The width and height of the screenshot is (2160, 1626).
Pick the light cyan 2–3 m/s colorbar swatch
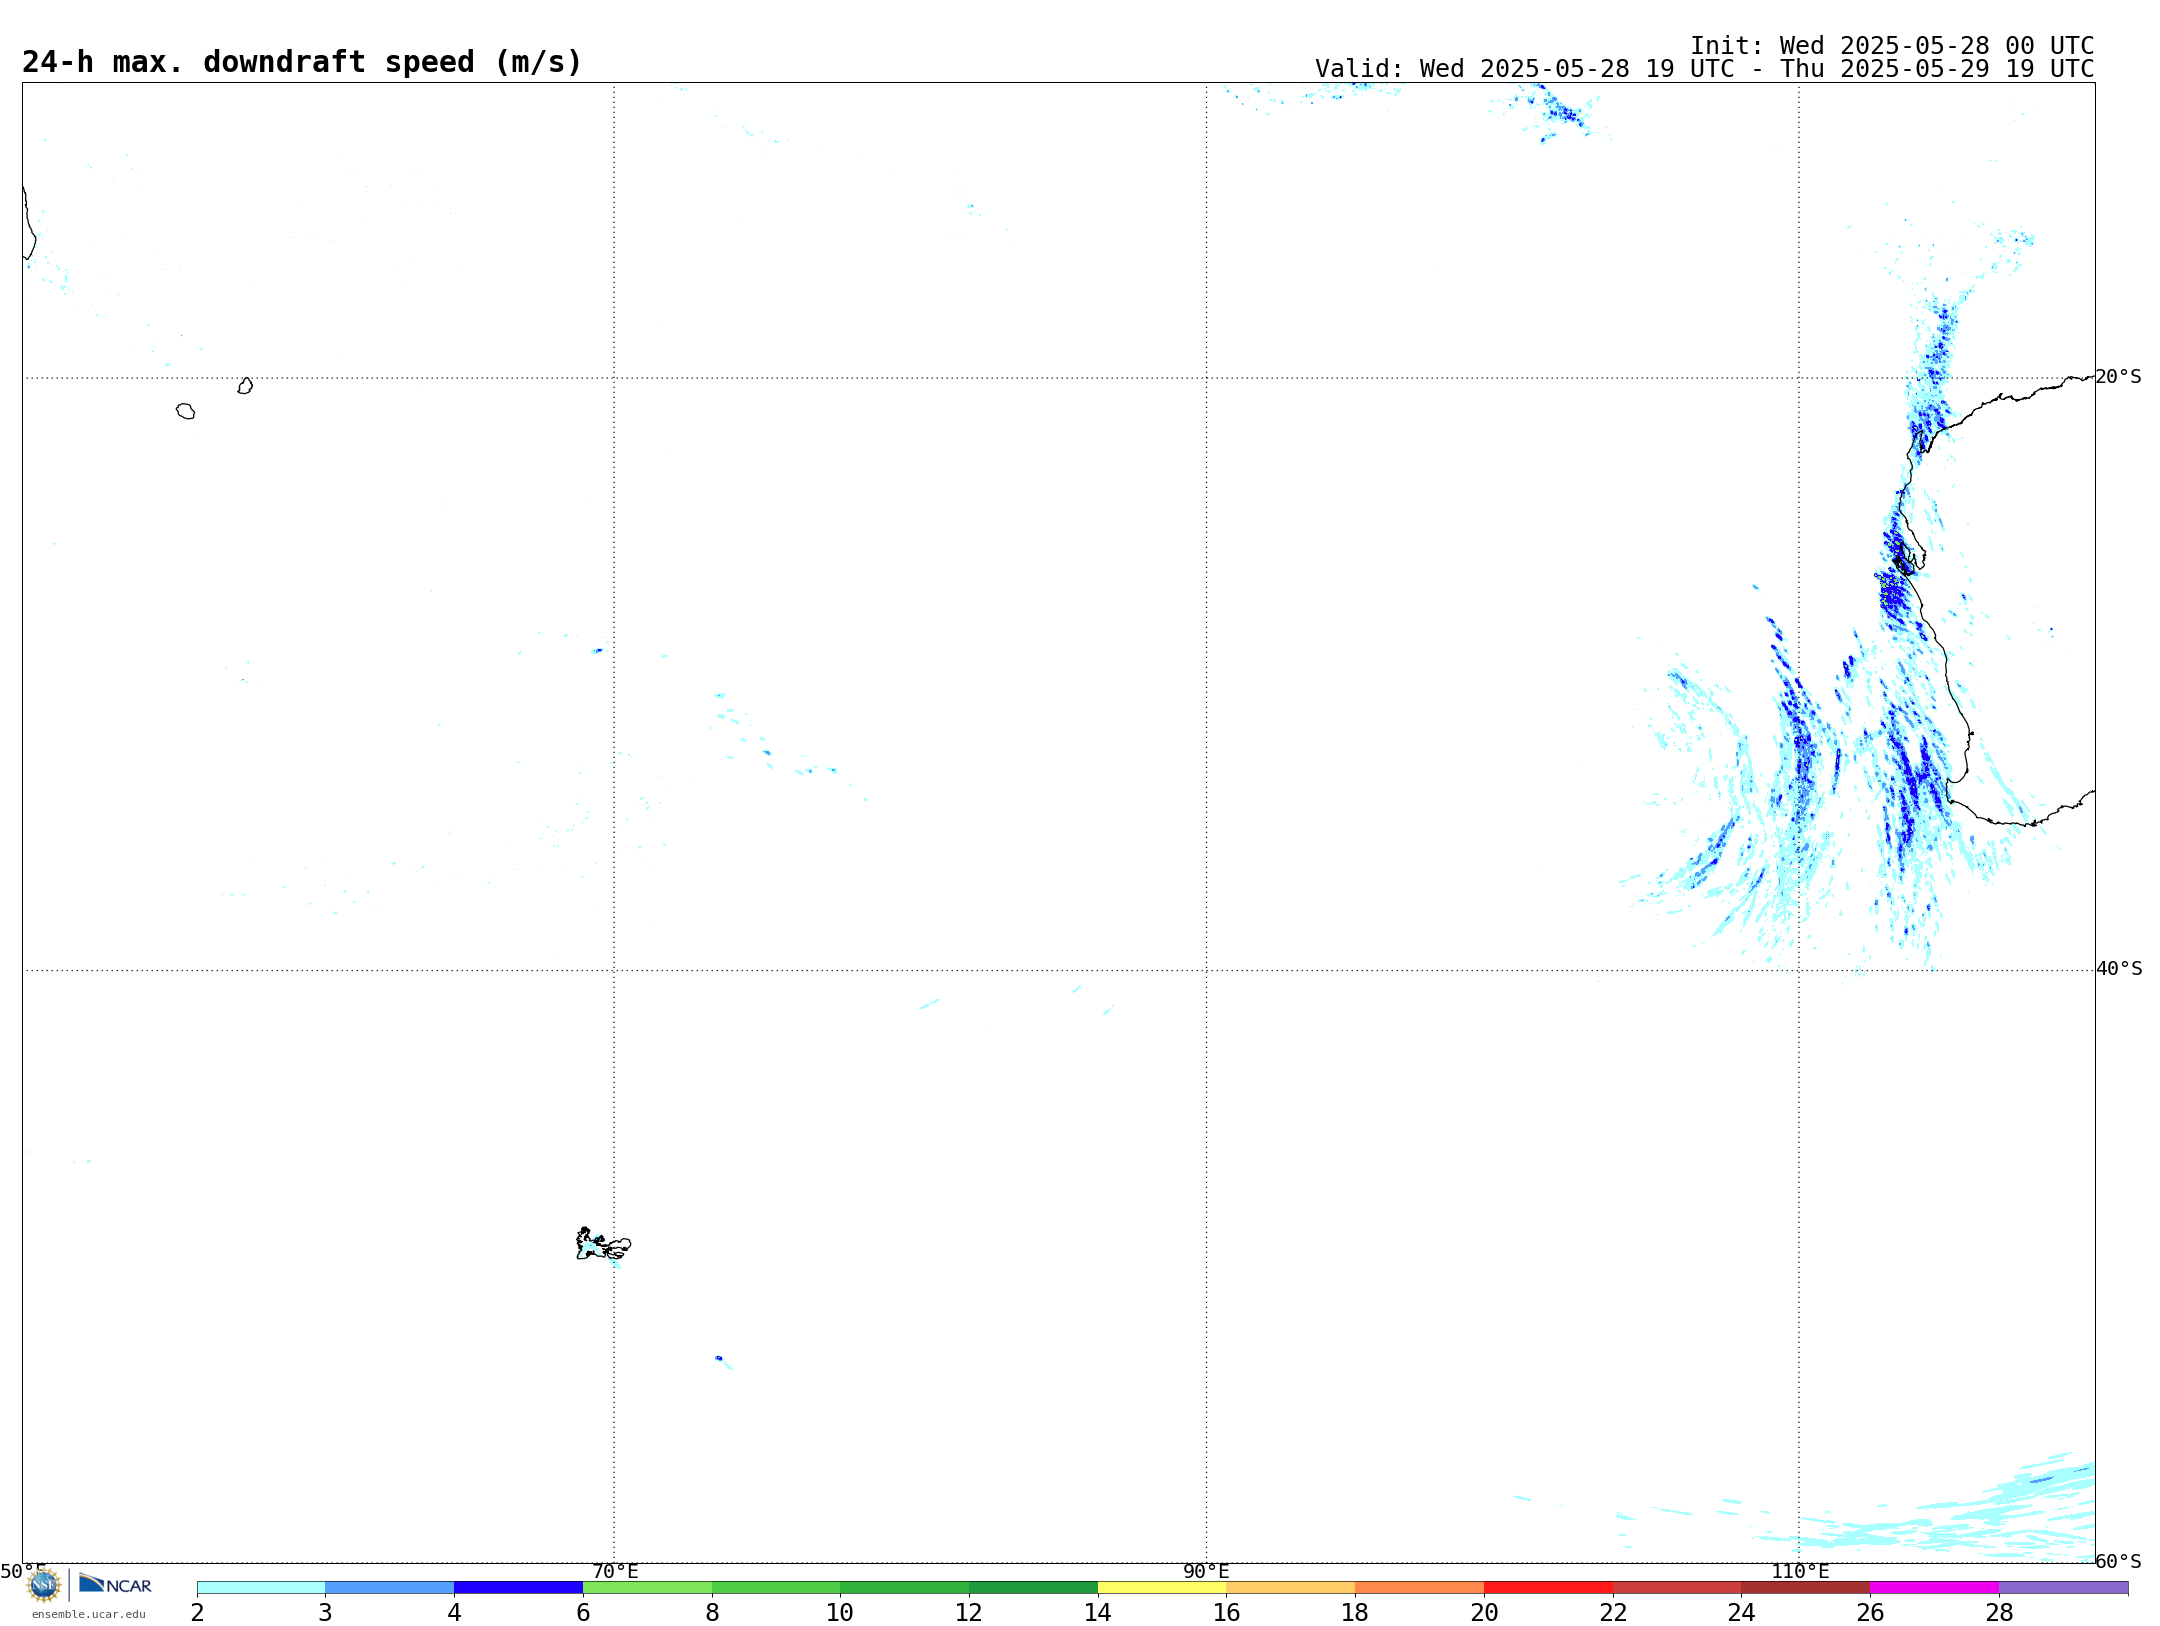pyautogui.click(x=261, y=1588)
